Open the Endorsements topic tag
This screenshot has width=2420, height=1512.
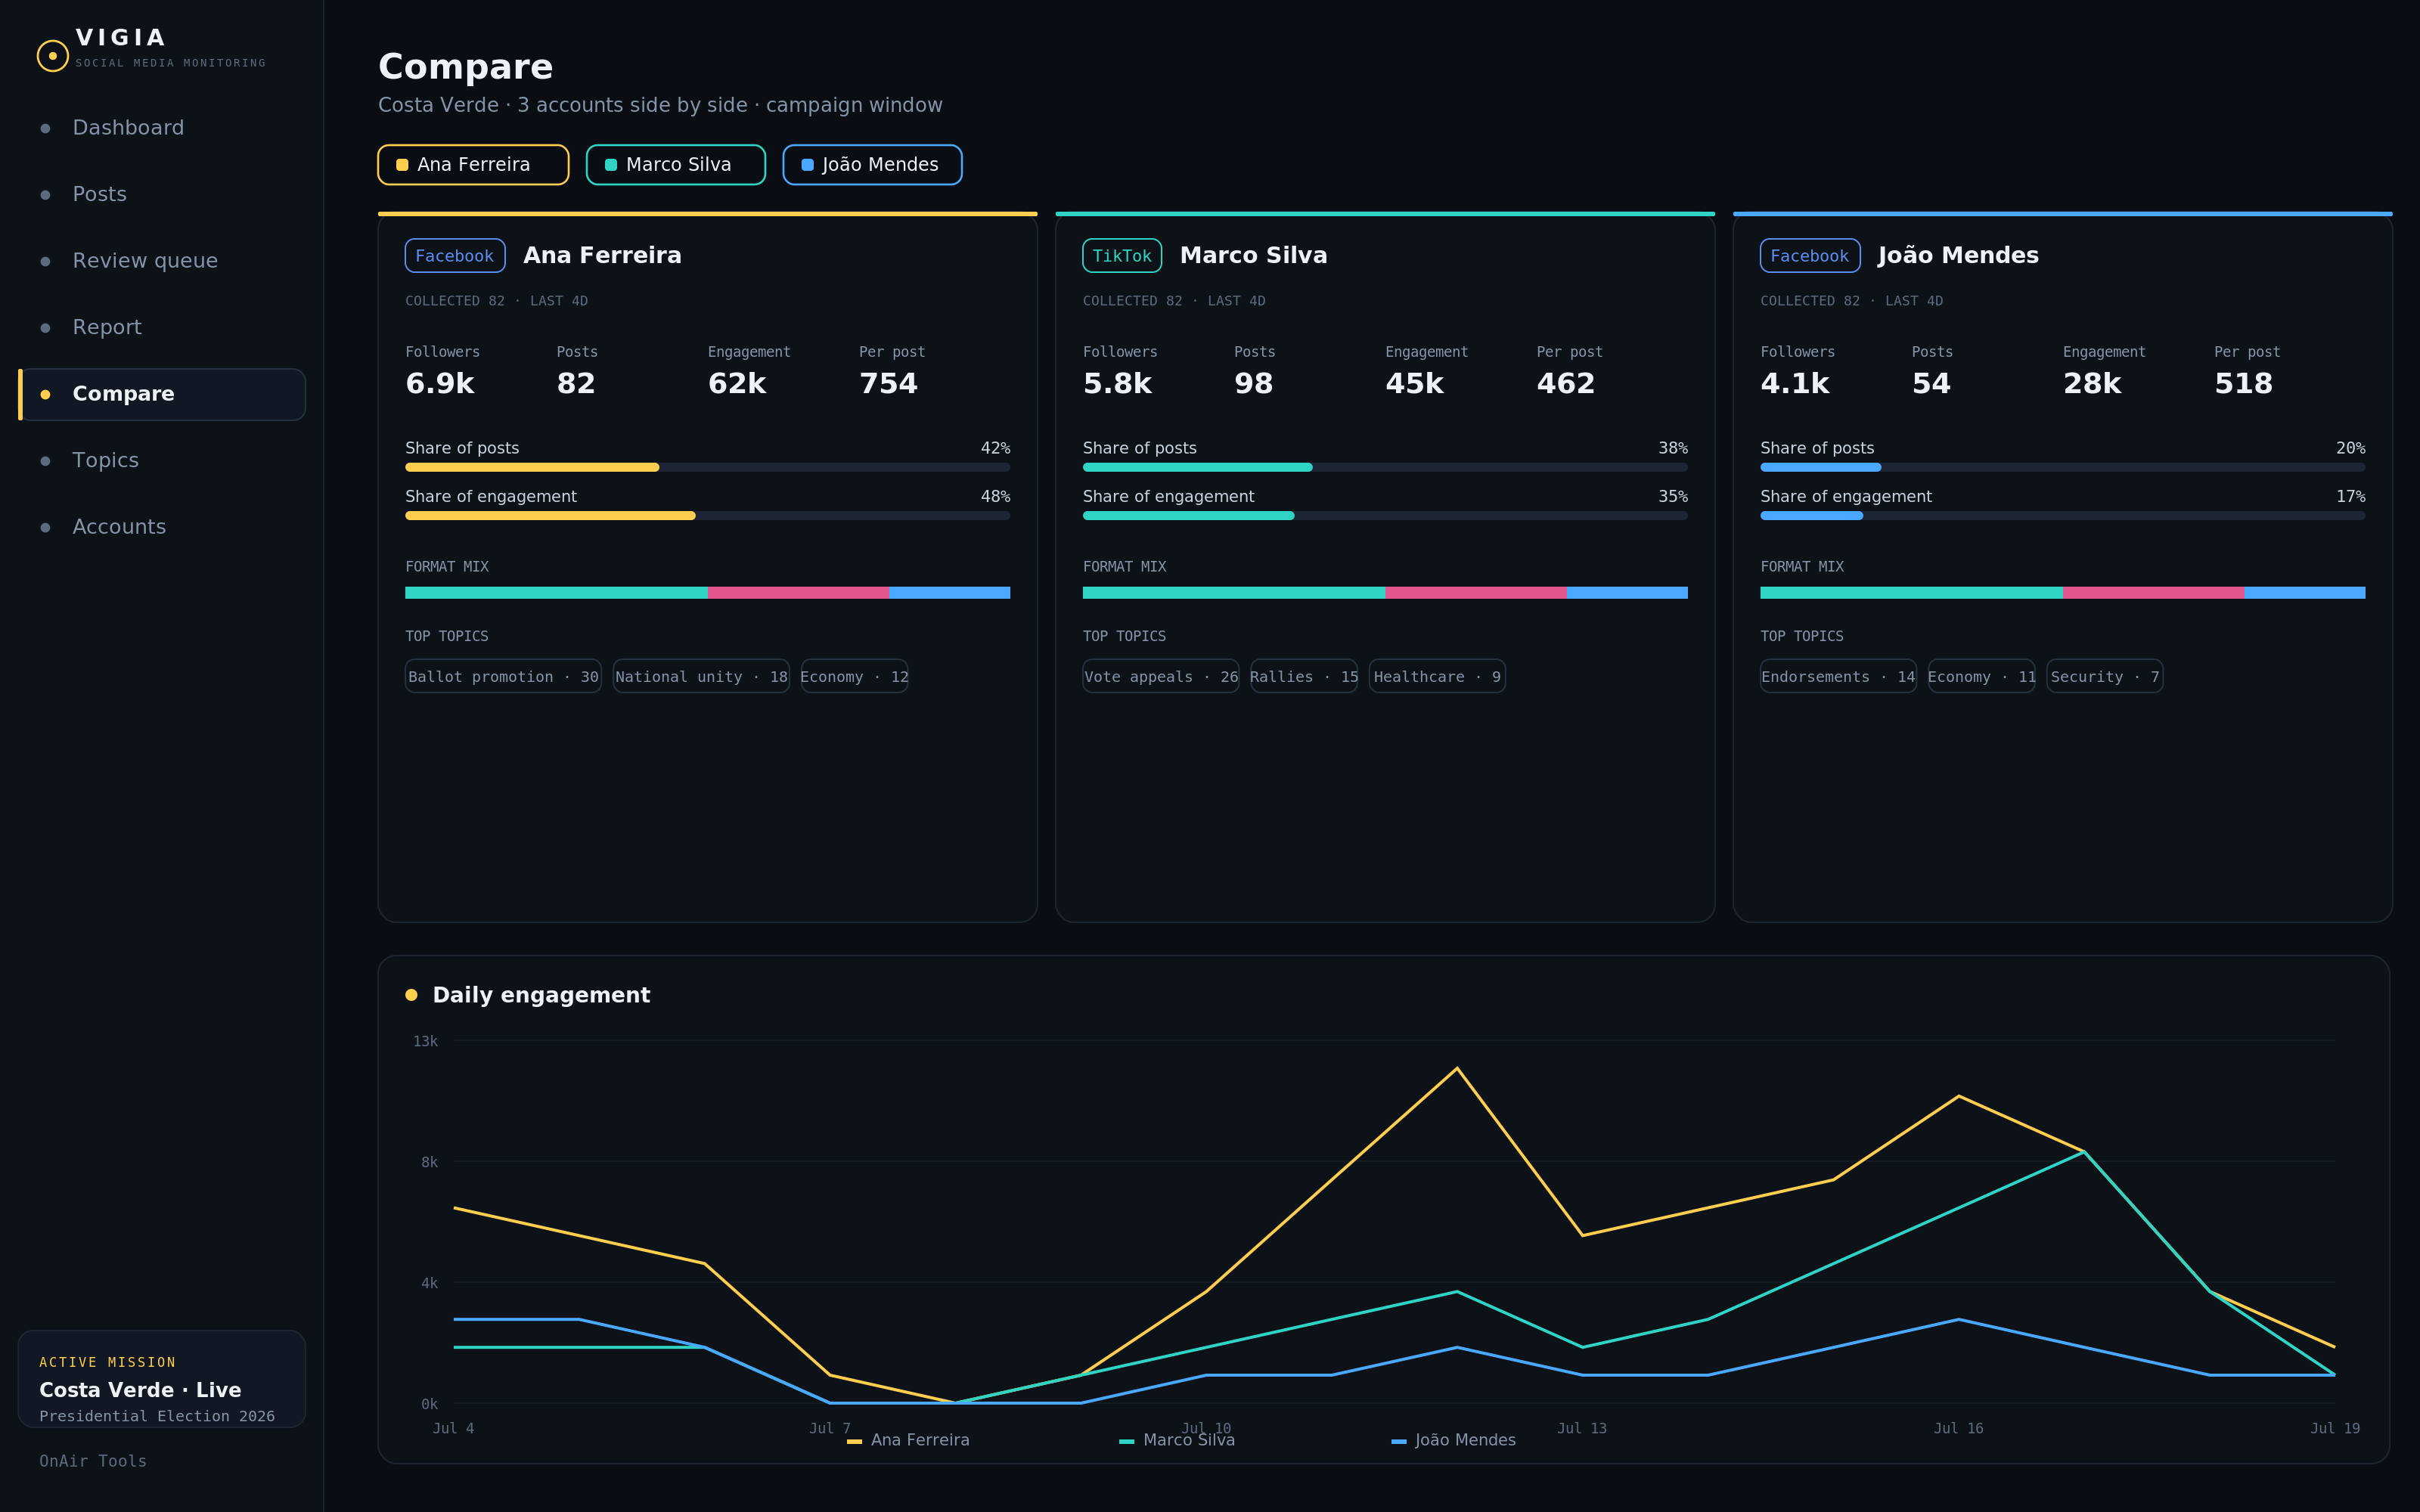pyautogui.click(x=1838, y=677)
